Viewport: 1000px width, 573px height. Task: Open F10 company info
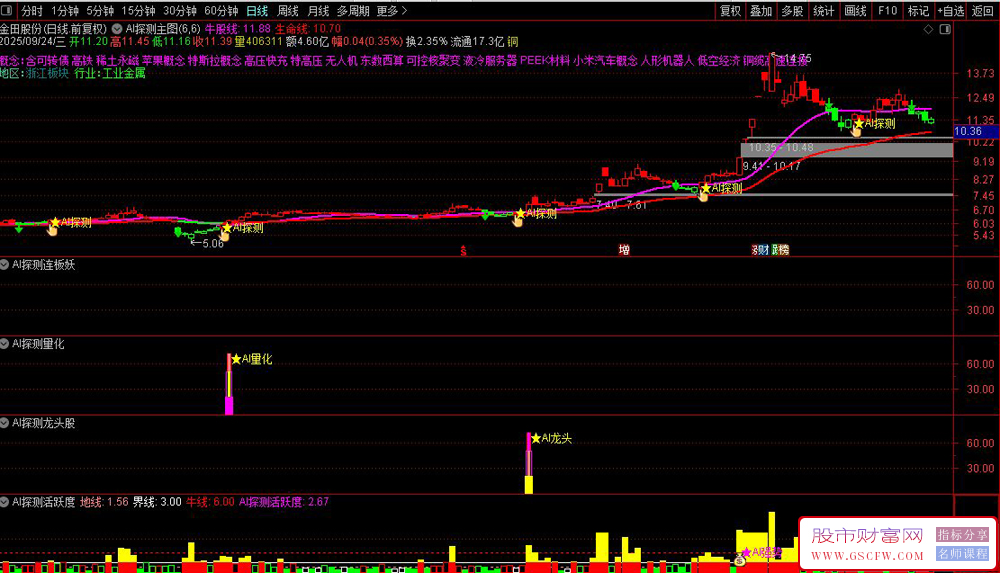(x=887, y=11)
